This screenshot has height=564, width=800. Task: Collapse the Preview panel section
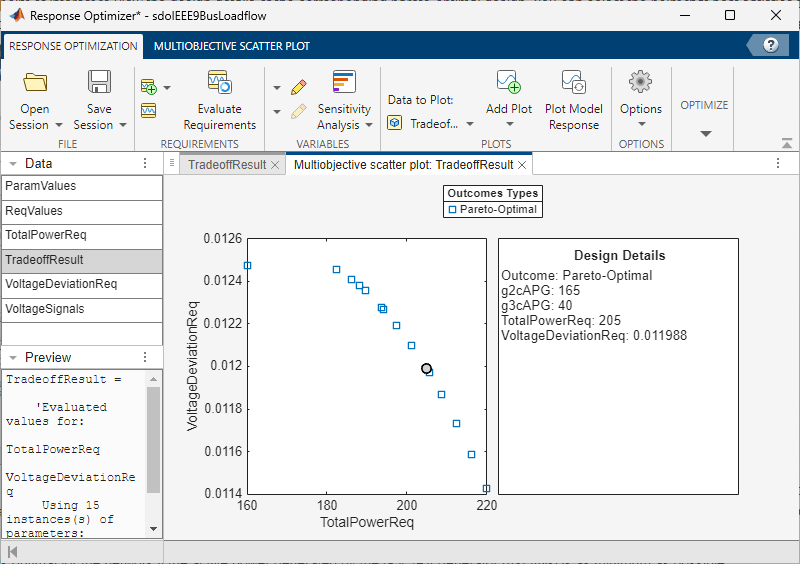pos(11,358)
